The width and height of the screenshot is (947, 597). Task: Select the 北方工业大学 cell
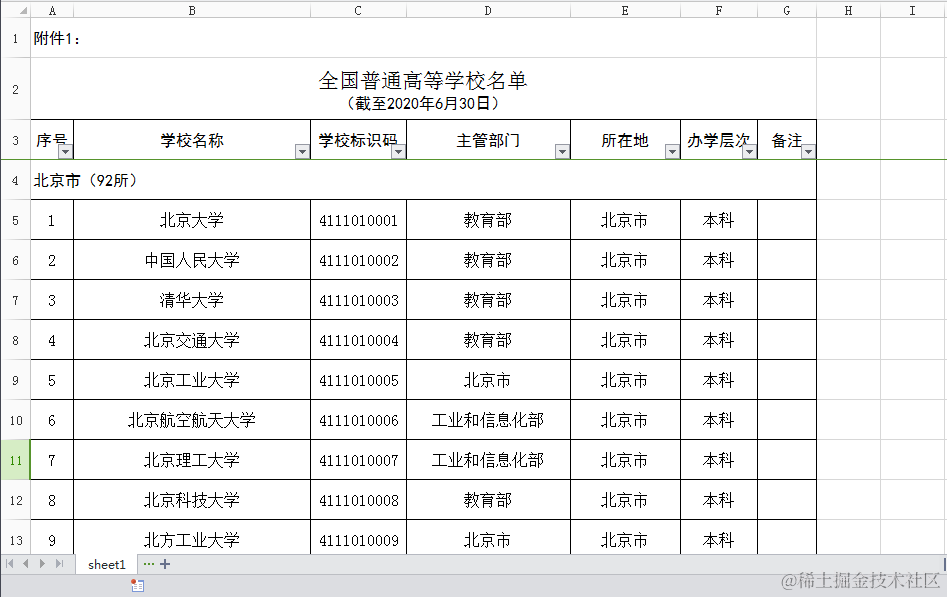192,538
